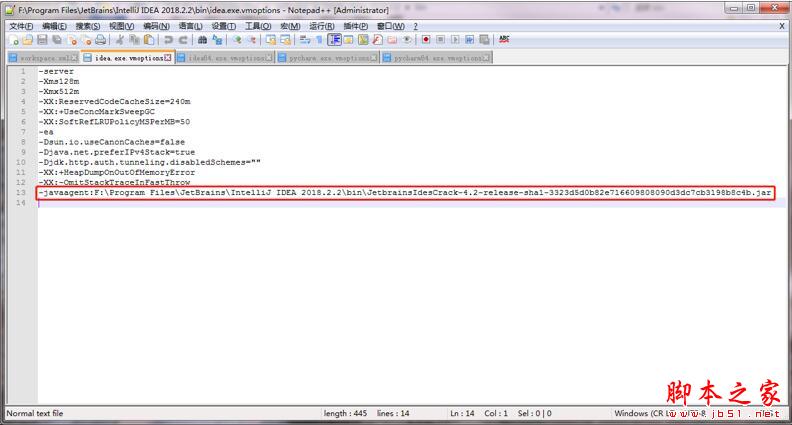Zoom out using the toolbar magnifier icon
This screenshot has height=425, width=792.
(251, 40)
